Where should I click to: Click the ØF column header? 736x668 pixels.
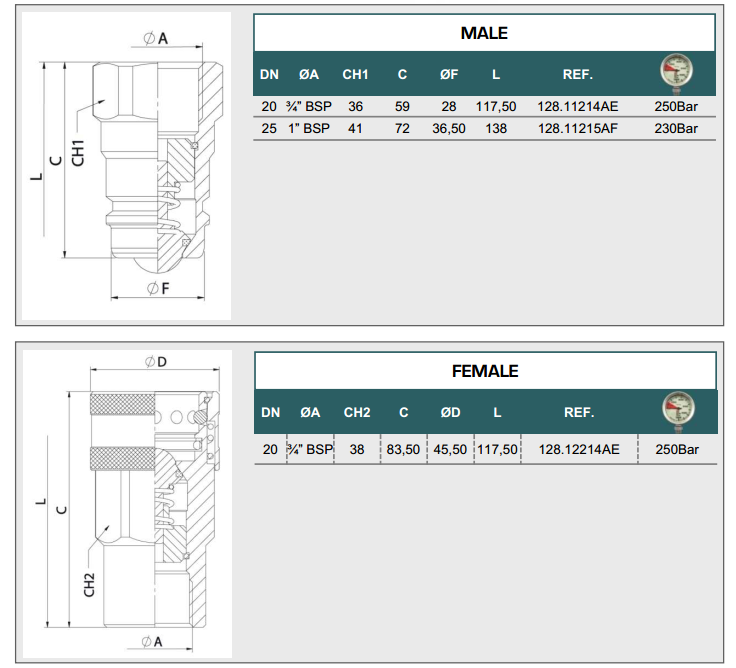click(x=448, y=75)
